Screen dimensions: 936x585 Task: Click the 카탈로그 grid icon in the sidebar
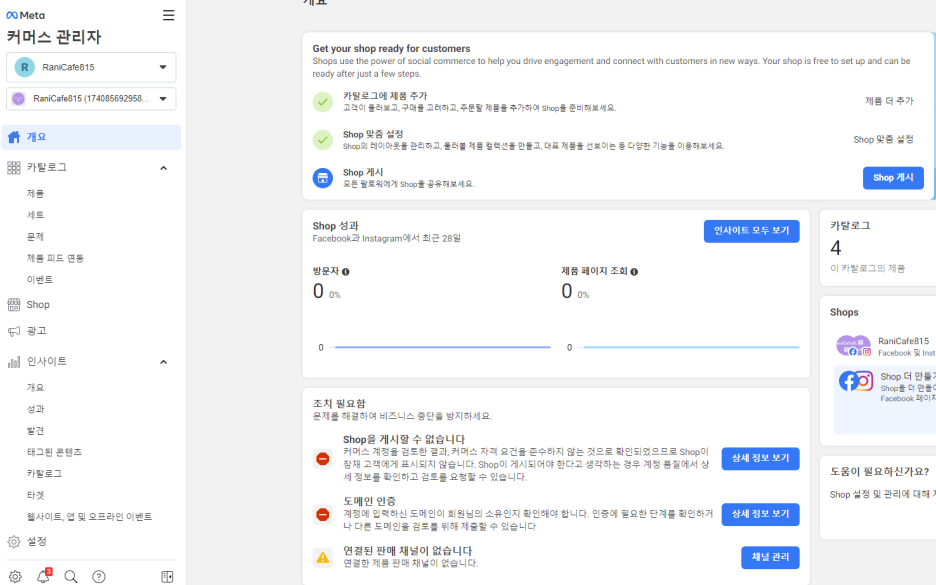14,168
